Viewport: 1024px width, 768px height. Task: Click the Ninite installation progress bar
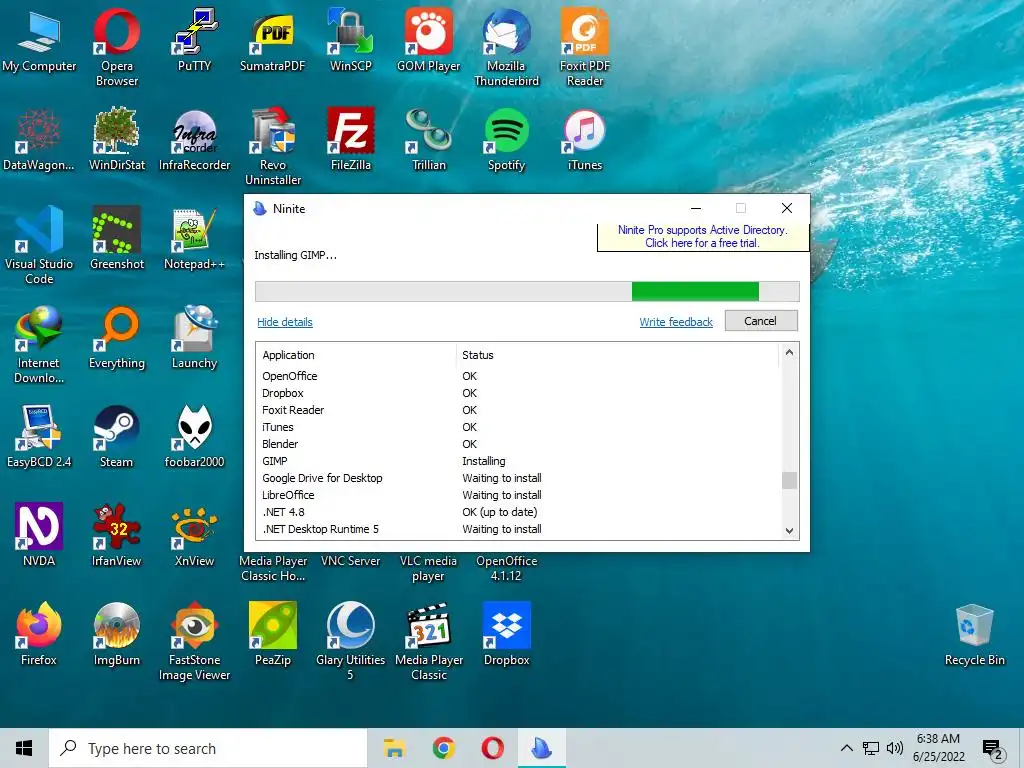(527, 291)
